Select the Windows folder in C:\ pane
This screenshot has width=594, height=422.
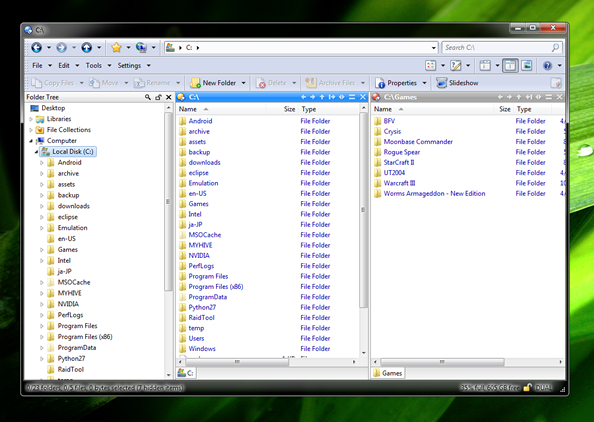[202, 349]
